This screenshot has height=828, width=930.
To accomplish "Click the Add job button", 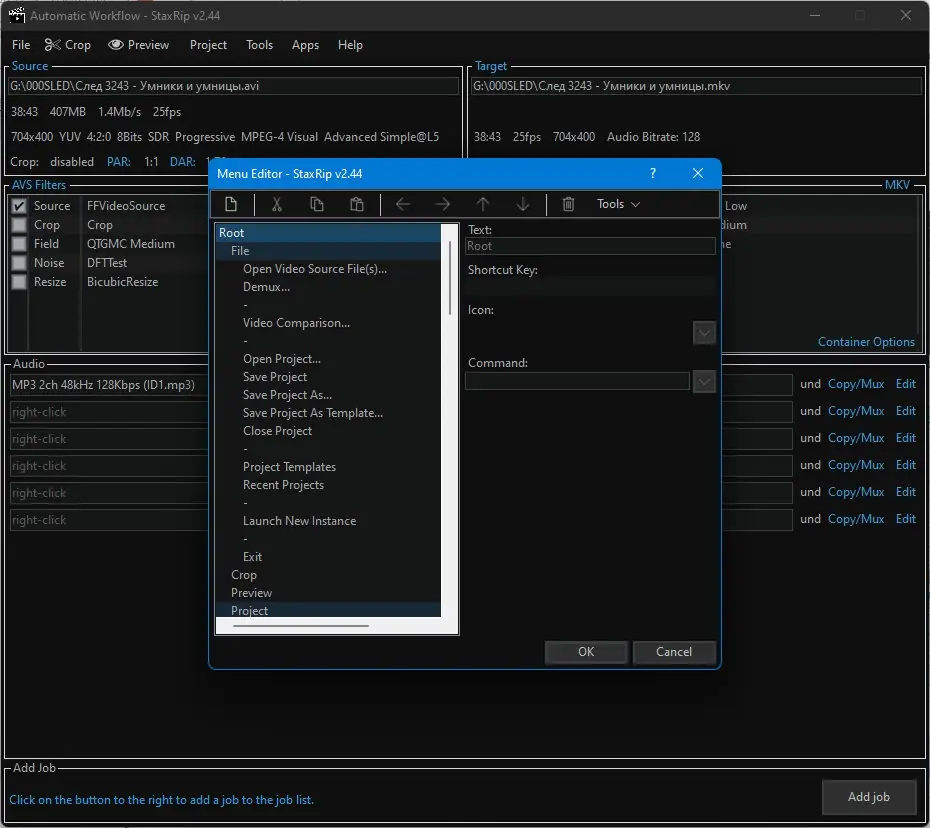I will coord(868,797).
